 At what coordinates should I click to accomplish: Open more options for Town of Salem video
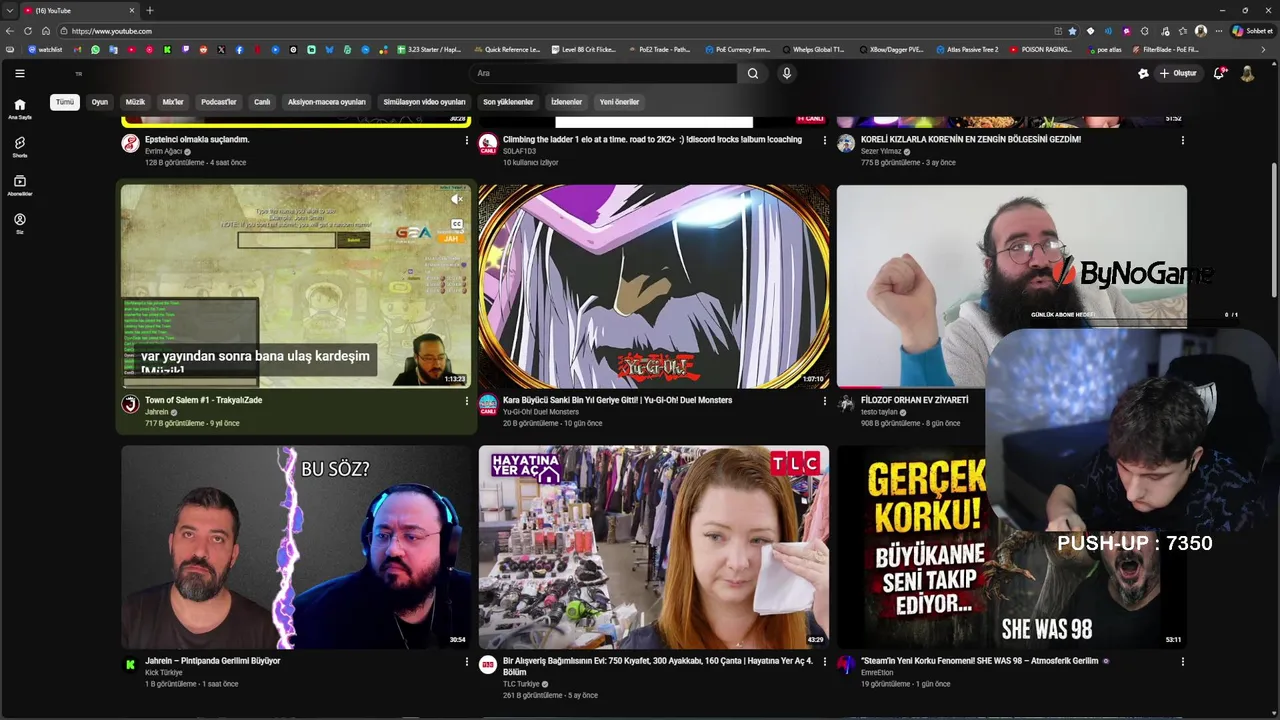click(x=466, y=401)
